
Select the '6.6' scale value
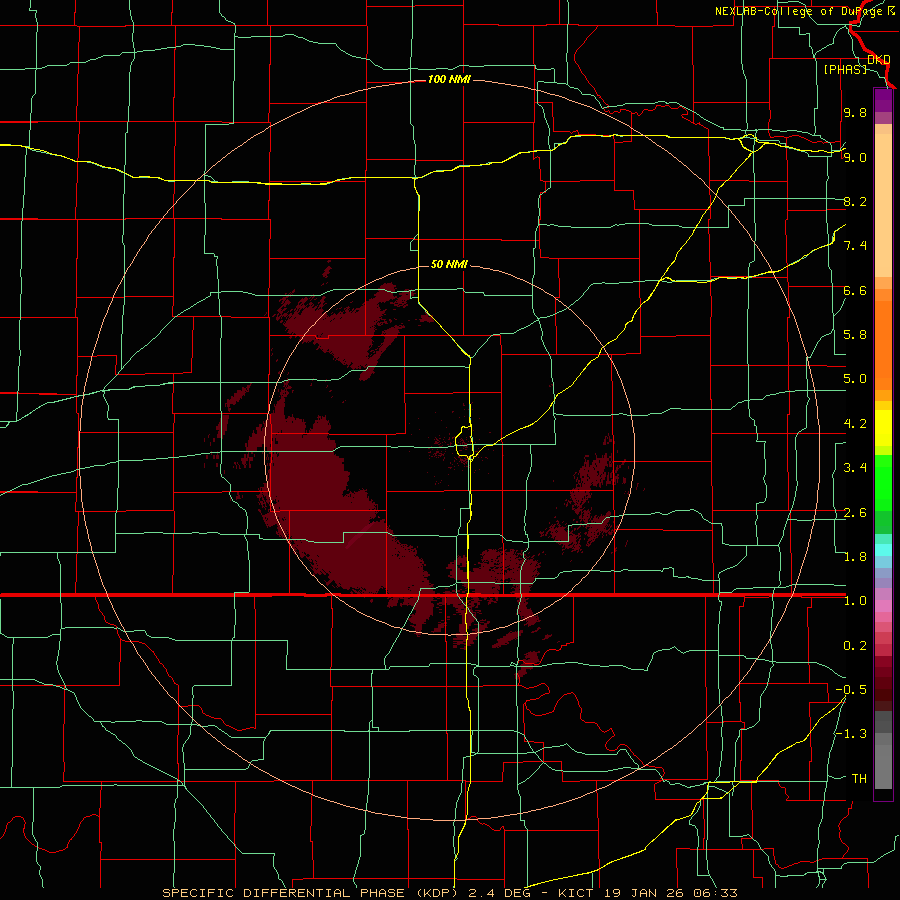855,290
